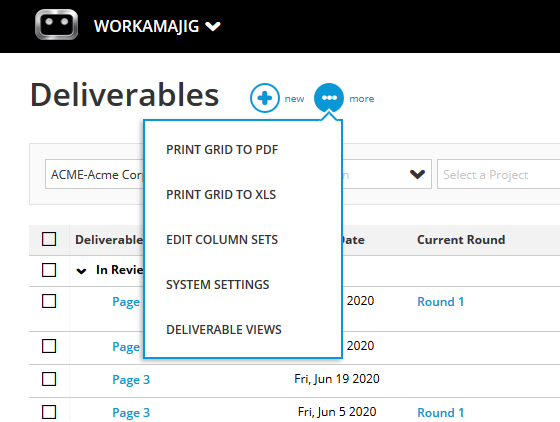The image size is (560, 422).
Task: Open Round 1 link in first row
Action: pyautogui.click(x=441, y=302)
